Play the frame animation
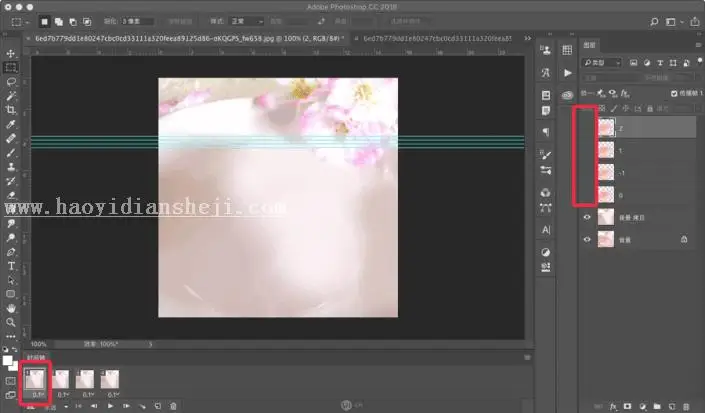 coord(110,406)
